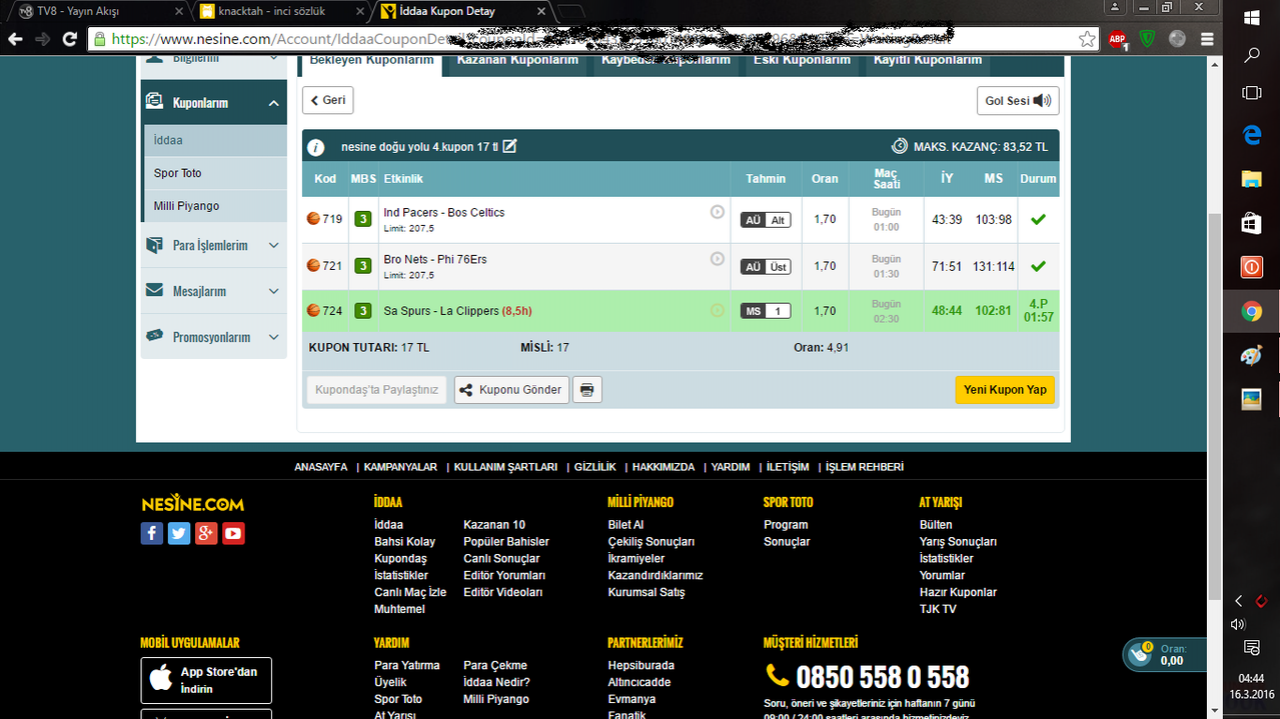Open Nesine Google Plus icon
Viewport: 1280px width, 719px height.
(x=206, y=533)
